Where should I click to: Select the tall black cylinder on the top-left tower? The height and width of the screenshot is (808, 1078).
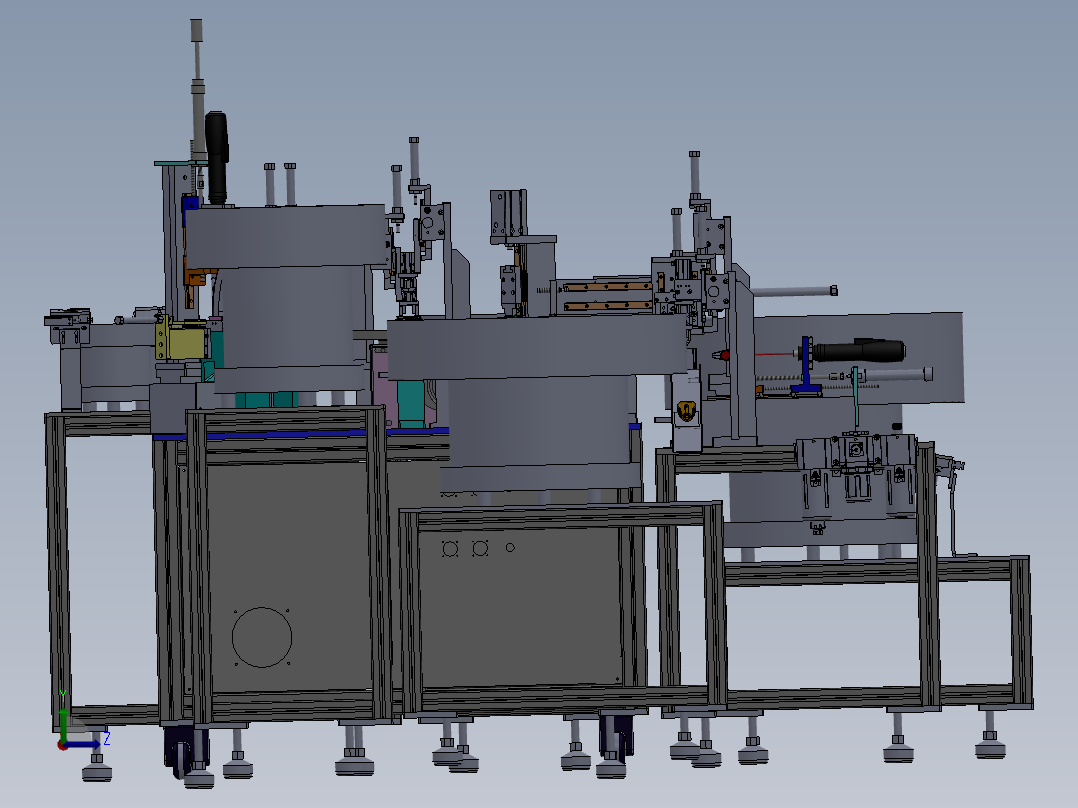pos(217,157)
